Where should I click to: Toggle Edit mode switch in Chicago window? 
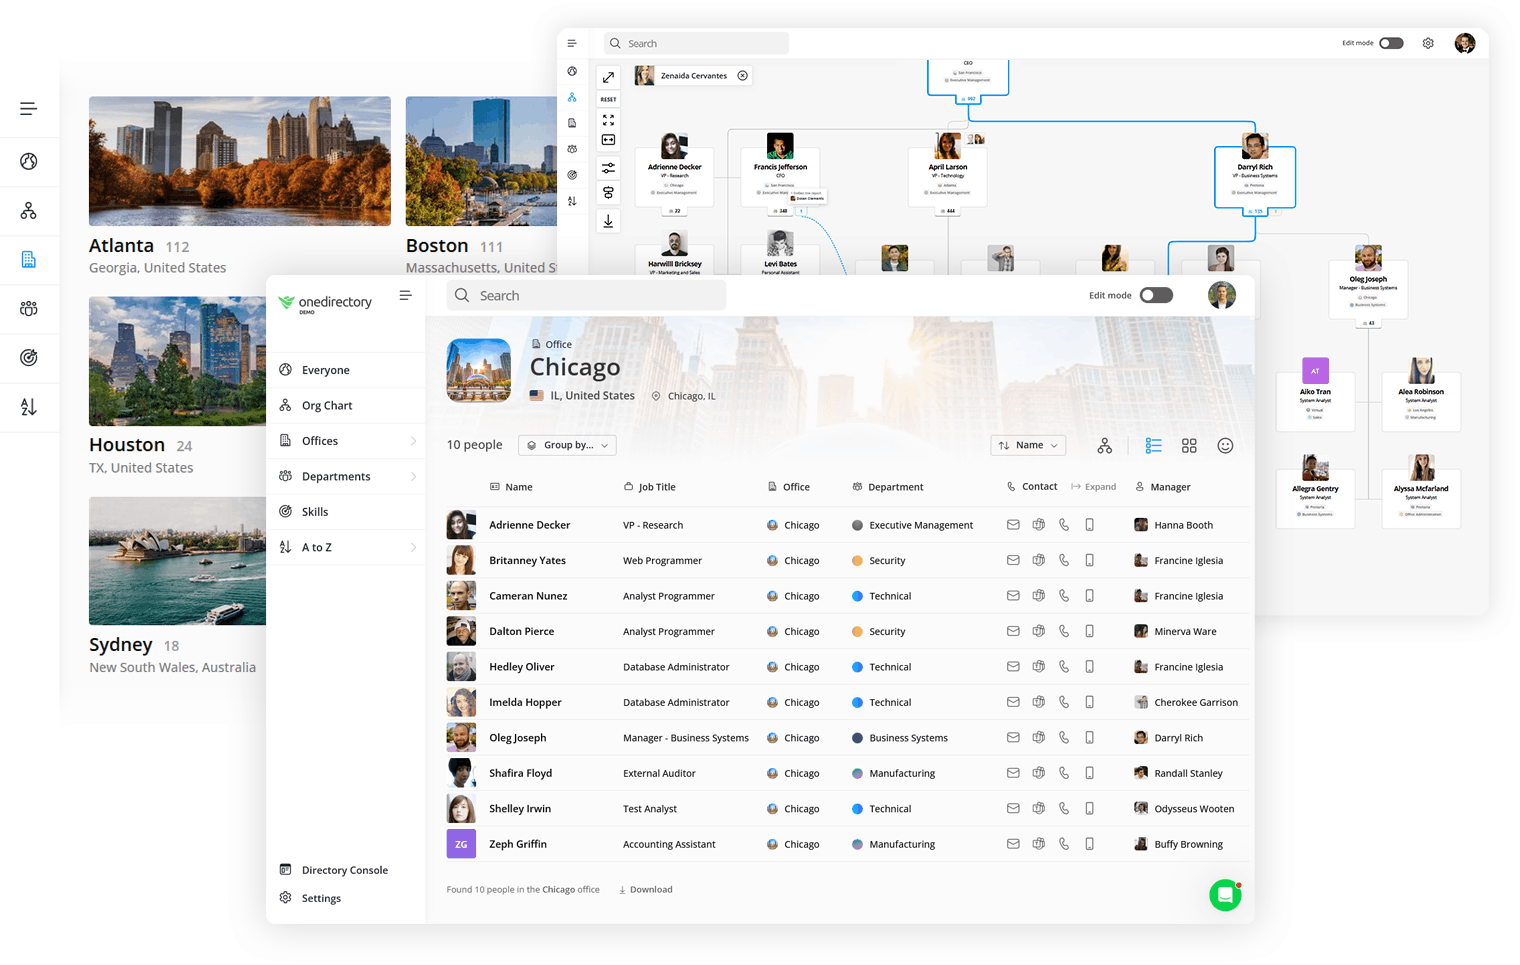[x=1156, y=295]
